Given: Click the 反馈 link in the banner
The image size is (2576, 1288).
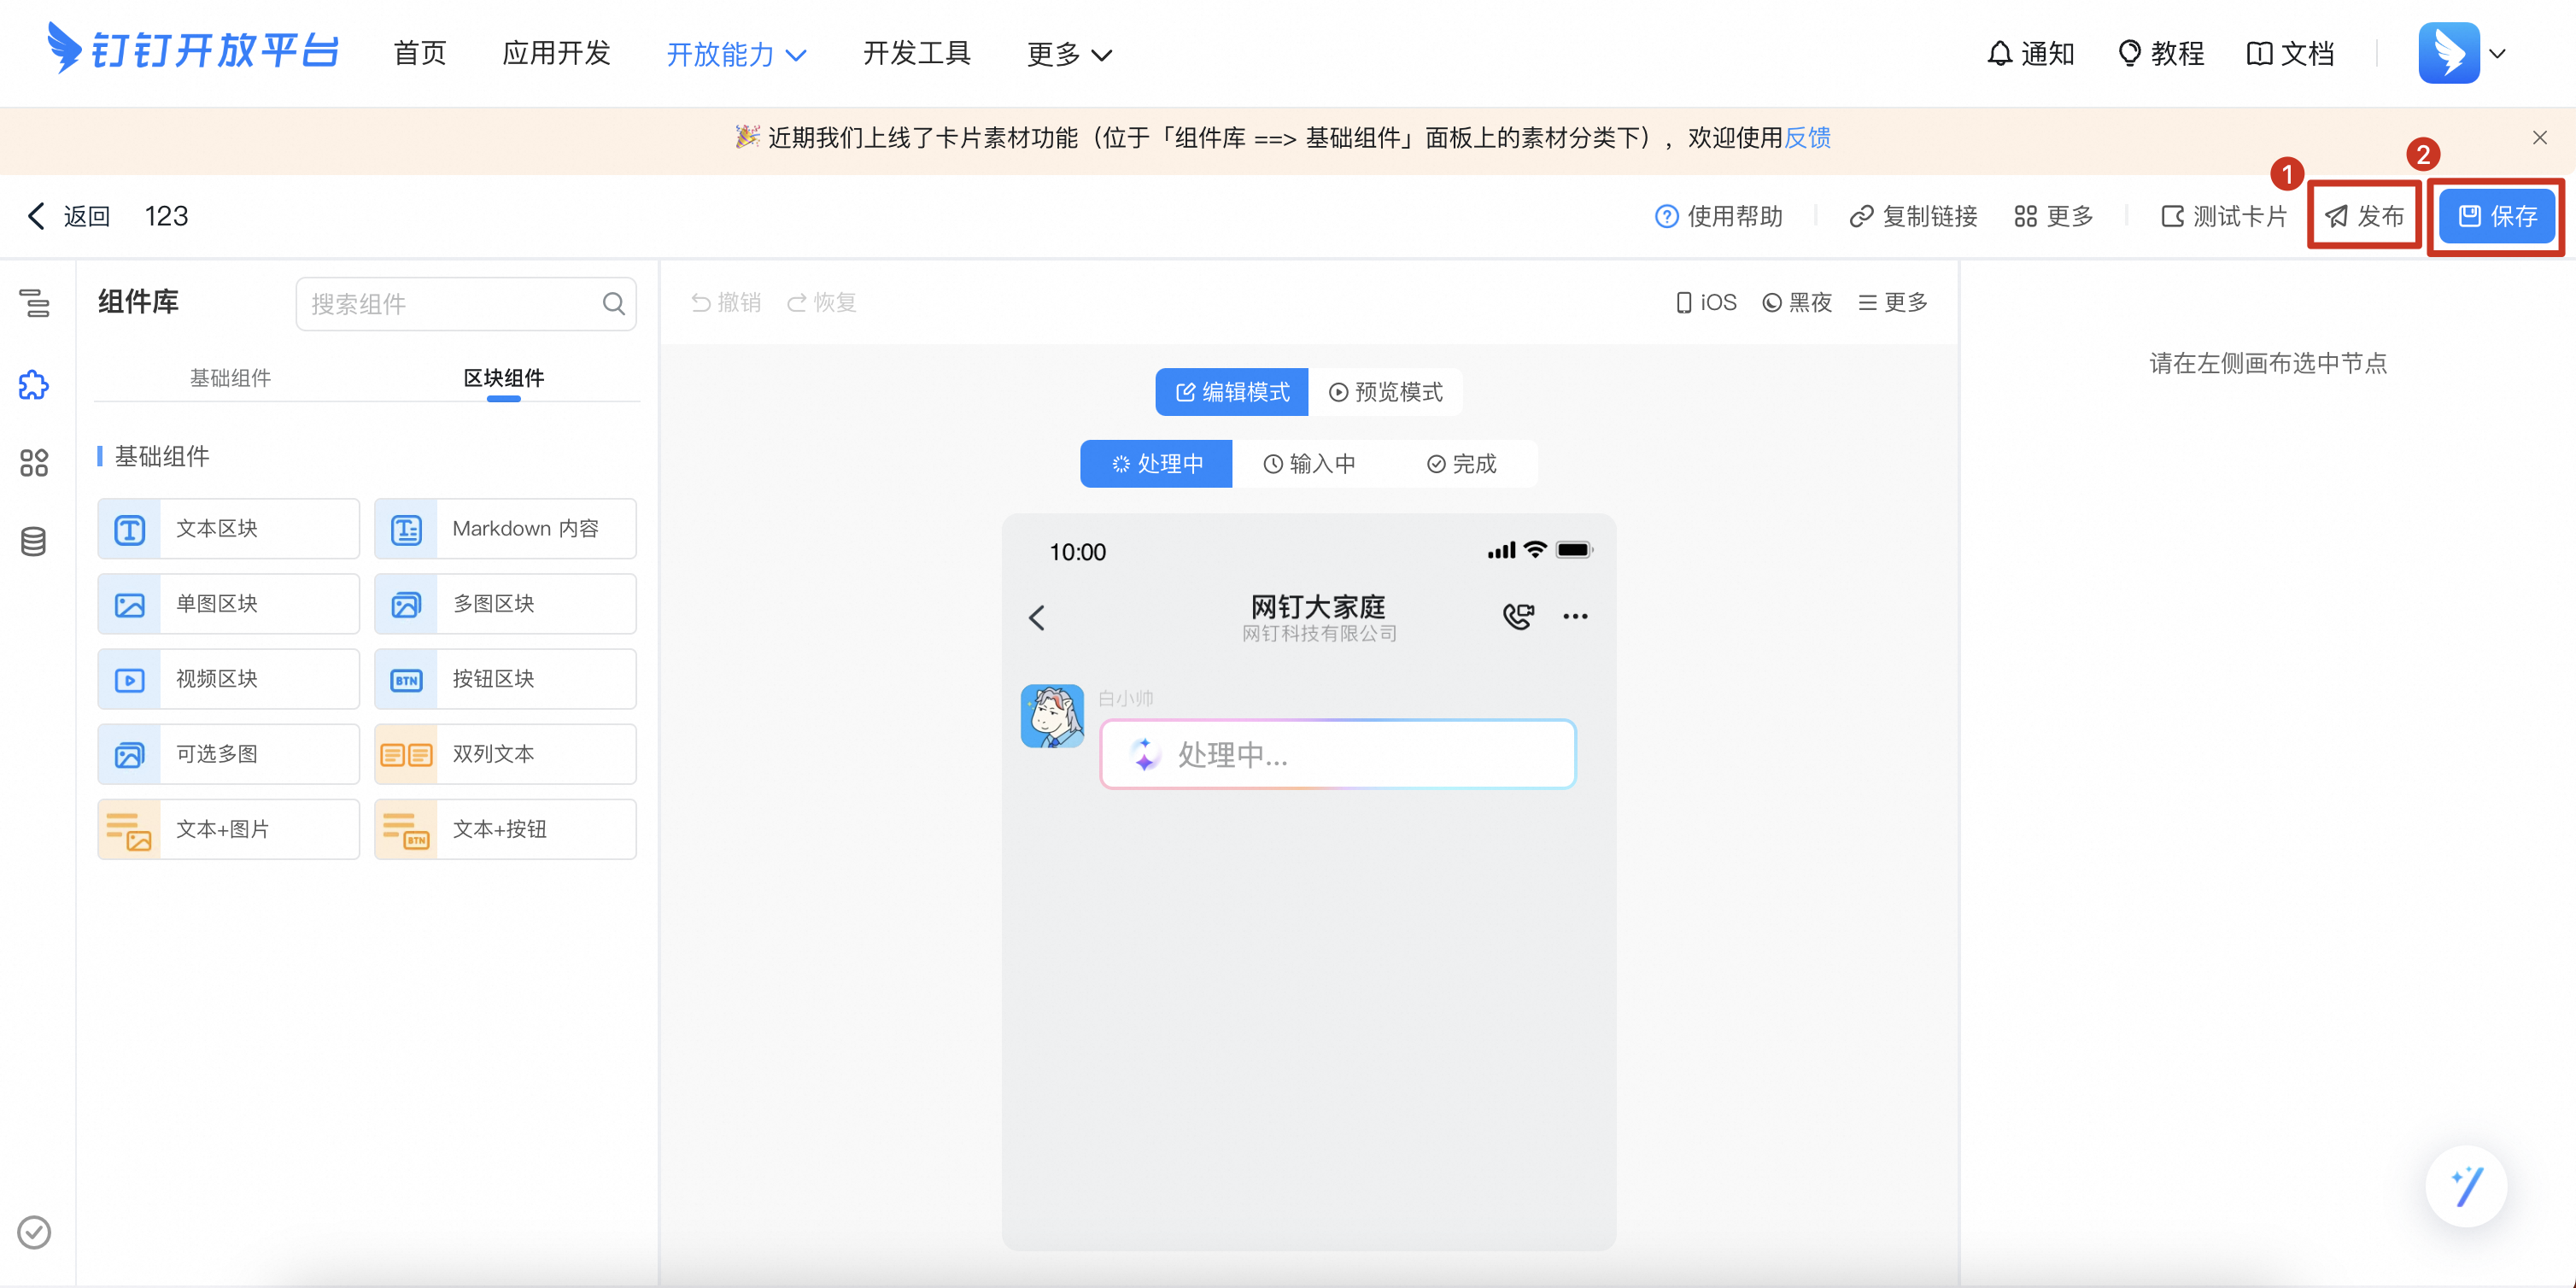Looking at the screenshot, I should tap(1807, 138).
